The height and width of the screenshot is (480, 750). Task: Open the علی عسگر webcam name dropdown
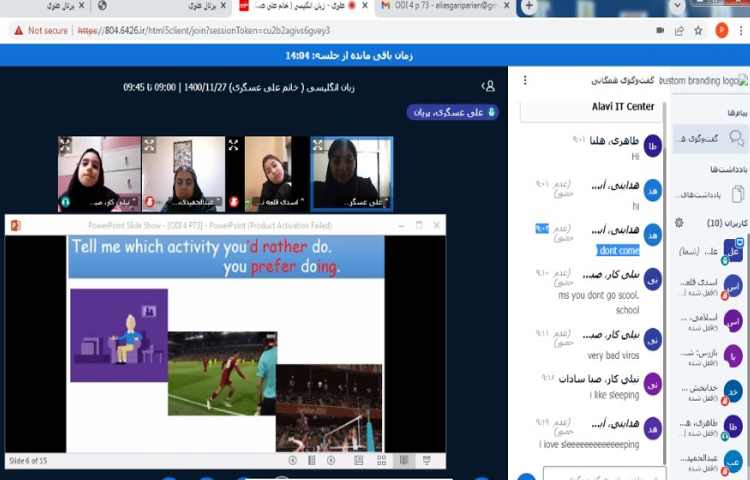pyautogui.click(x=365, y=203)
